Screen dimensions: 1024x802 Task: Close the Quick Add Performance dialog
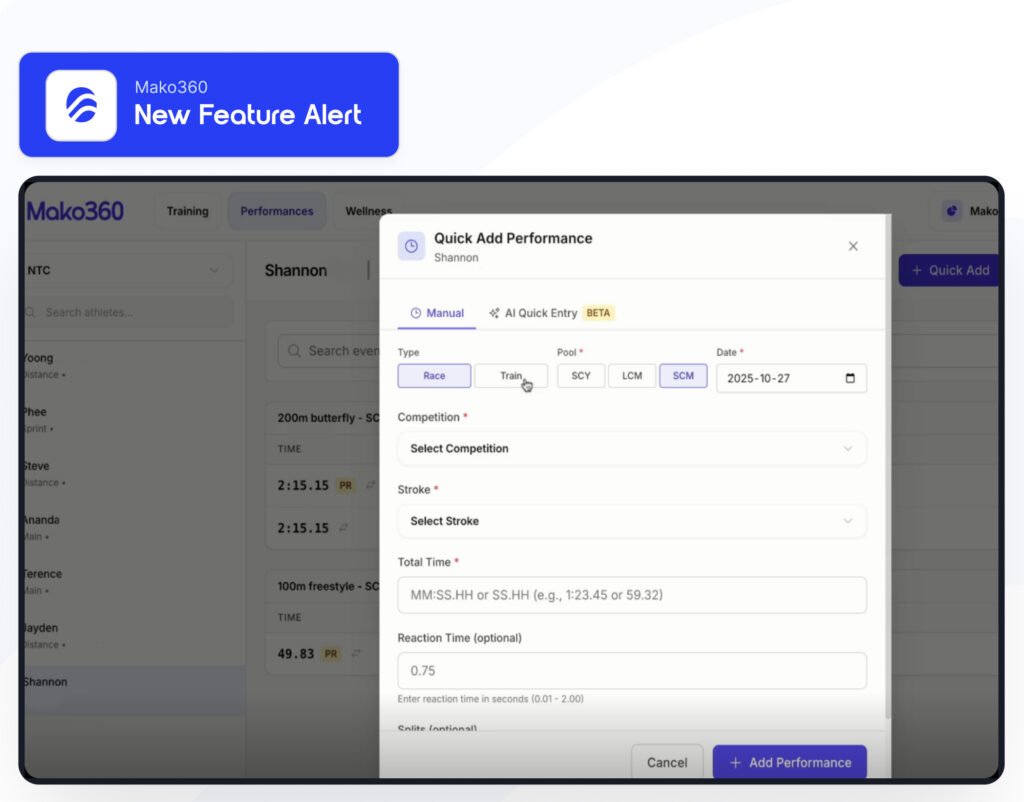(853, 246)
